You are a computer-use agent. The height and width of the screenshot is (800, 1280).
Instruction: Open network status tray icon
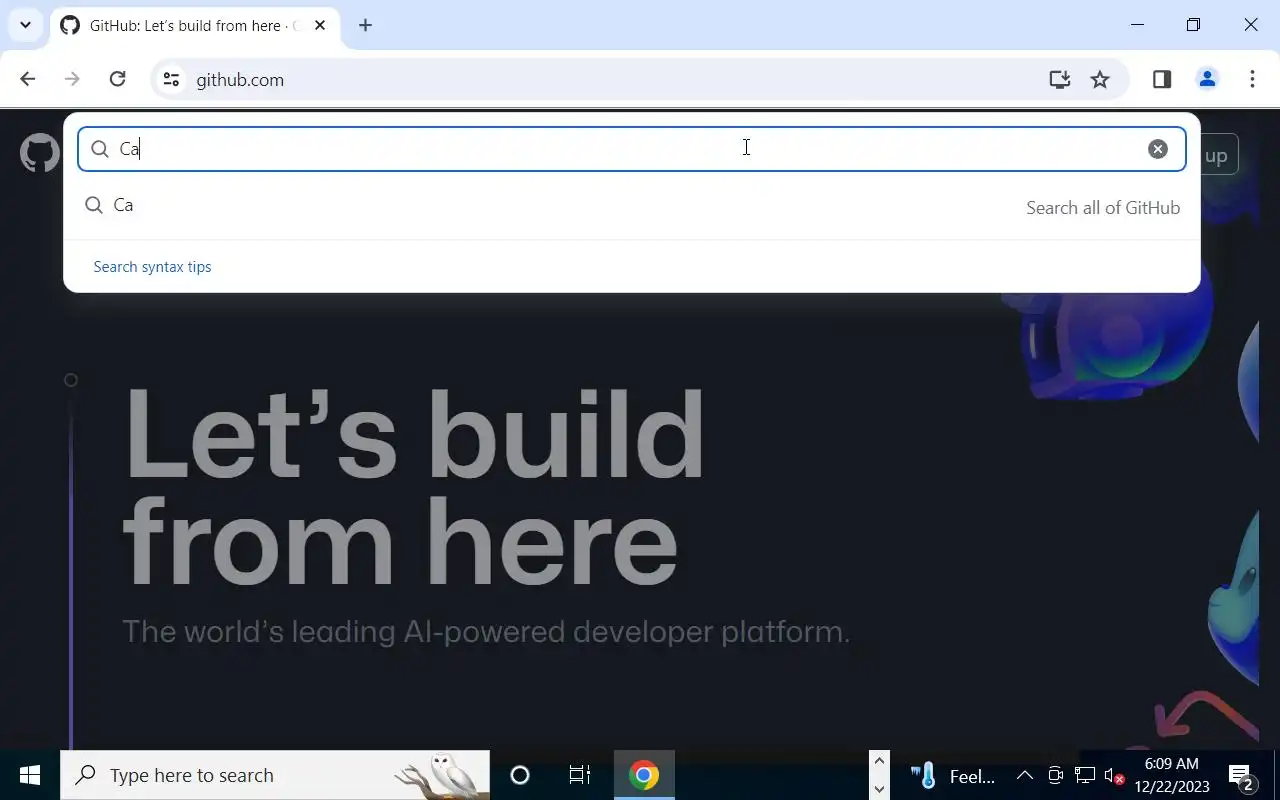click(x=1085, y=775)
